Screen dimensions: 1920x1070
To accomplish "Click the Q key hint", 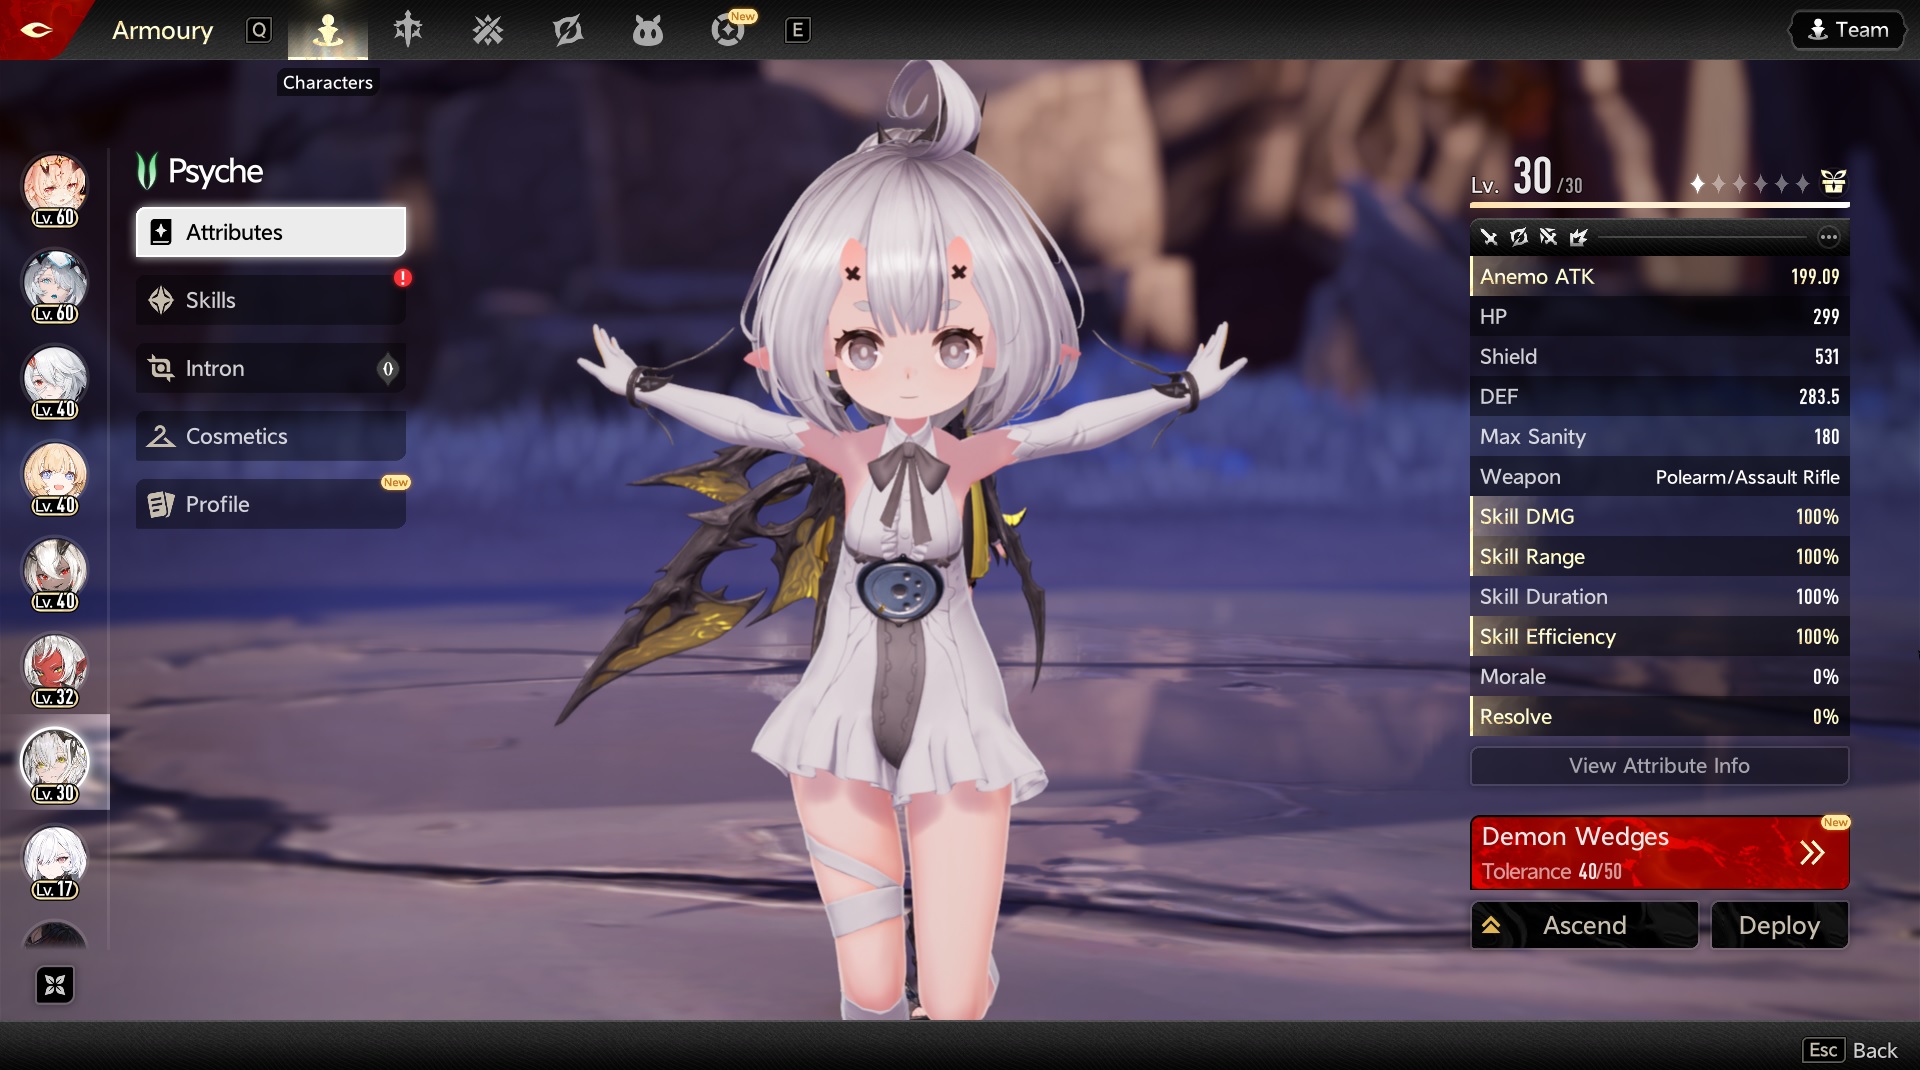I will click(259, 30).
